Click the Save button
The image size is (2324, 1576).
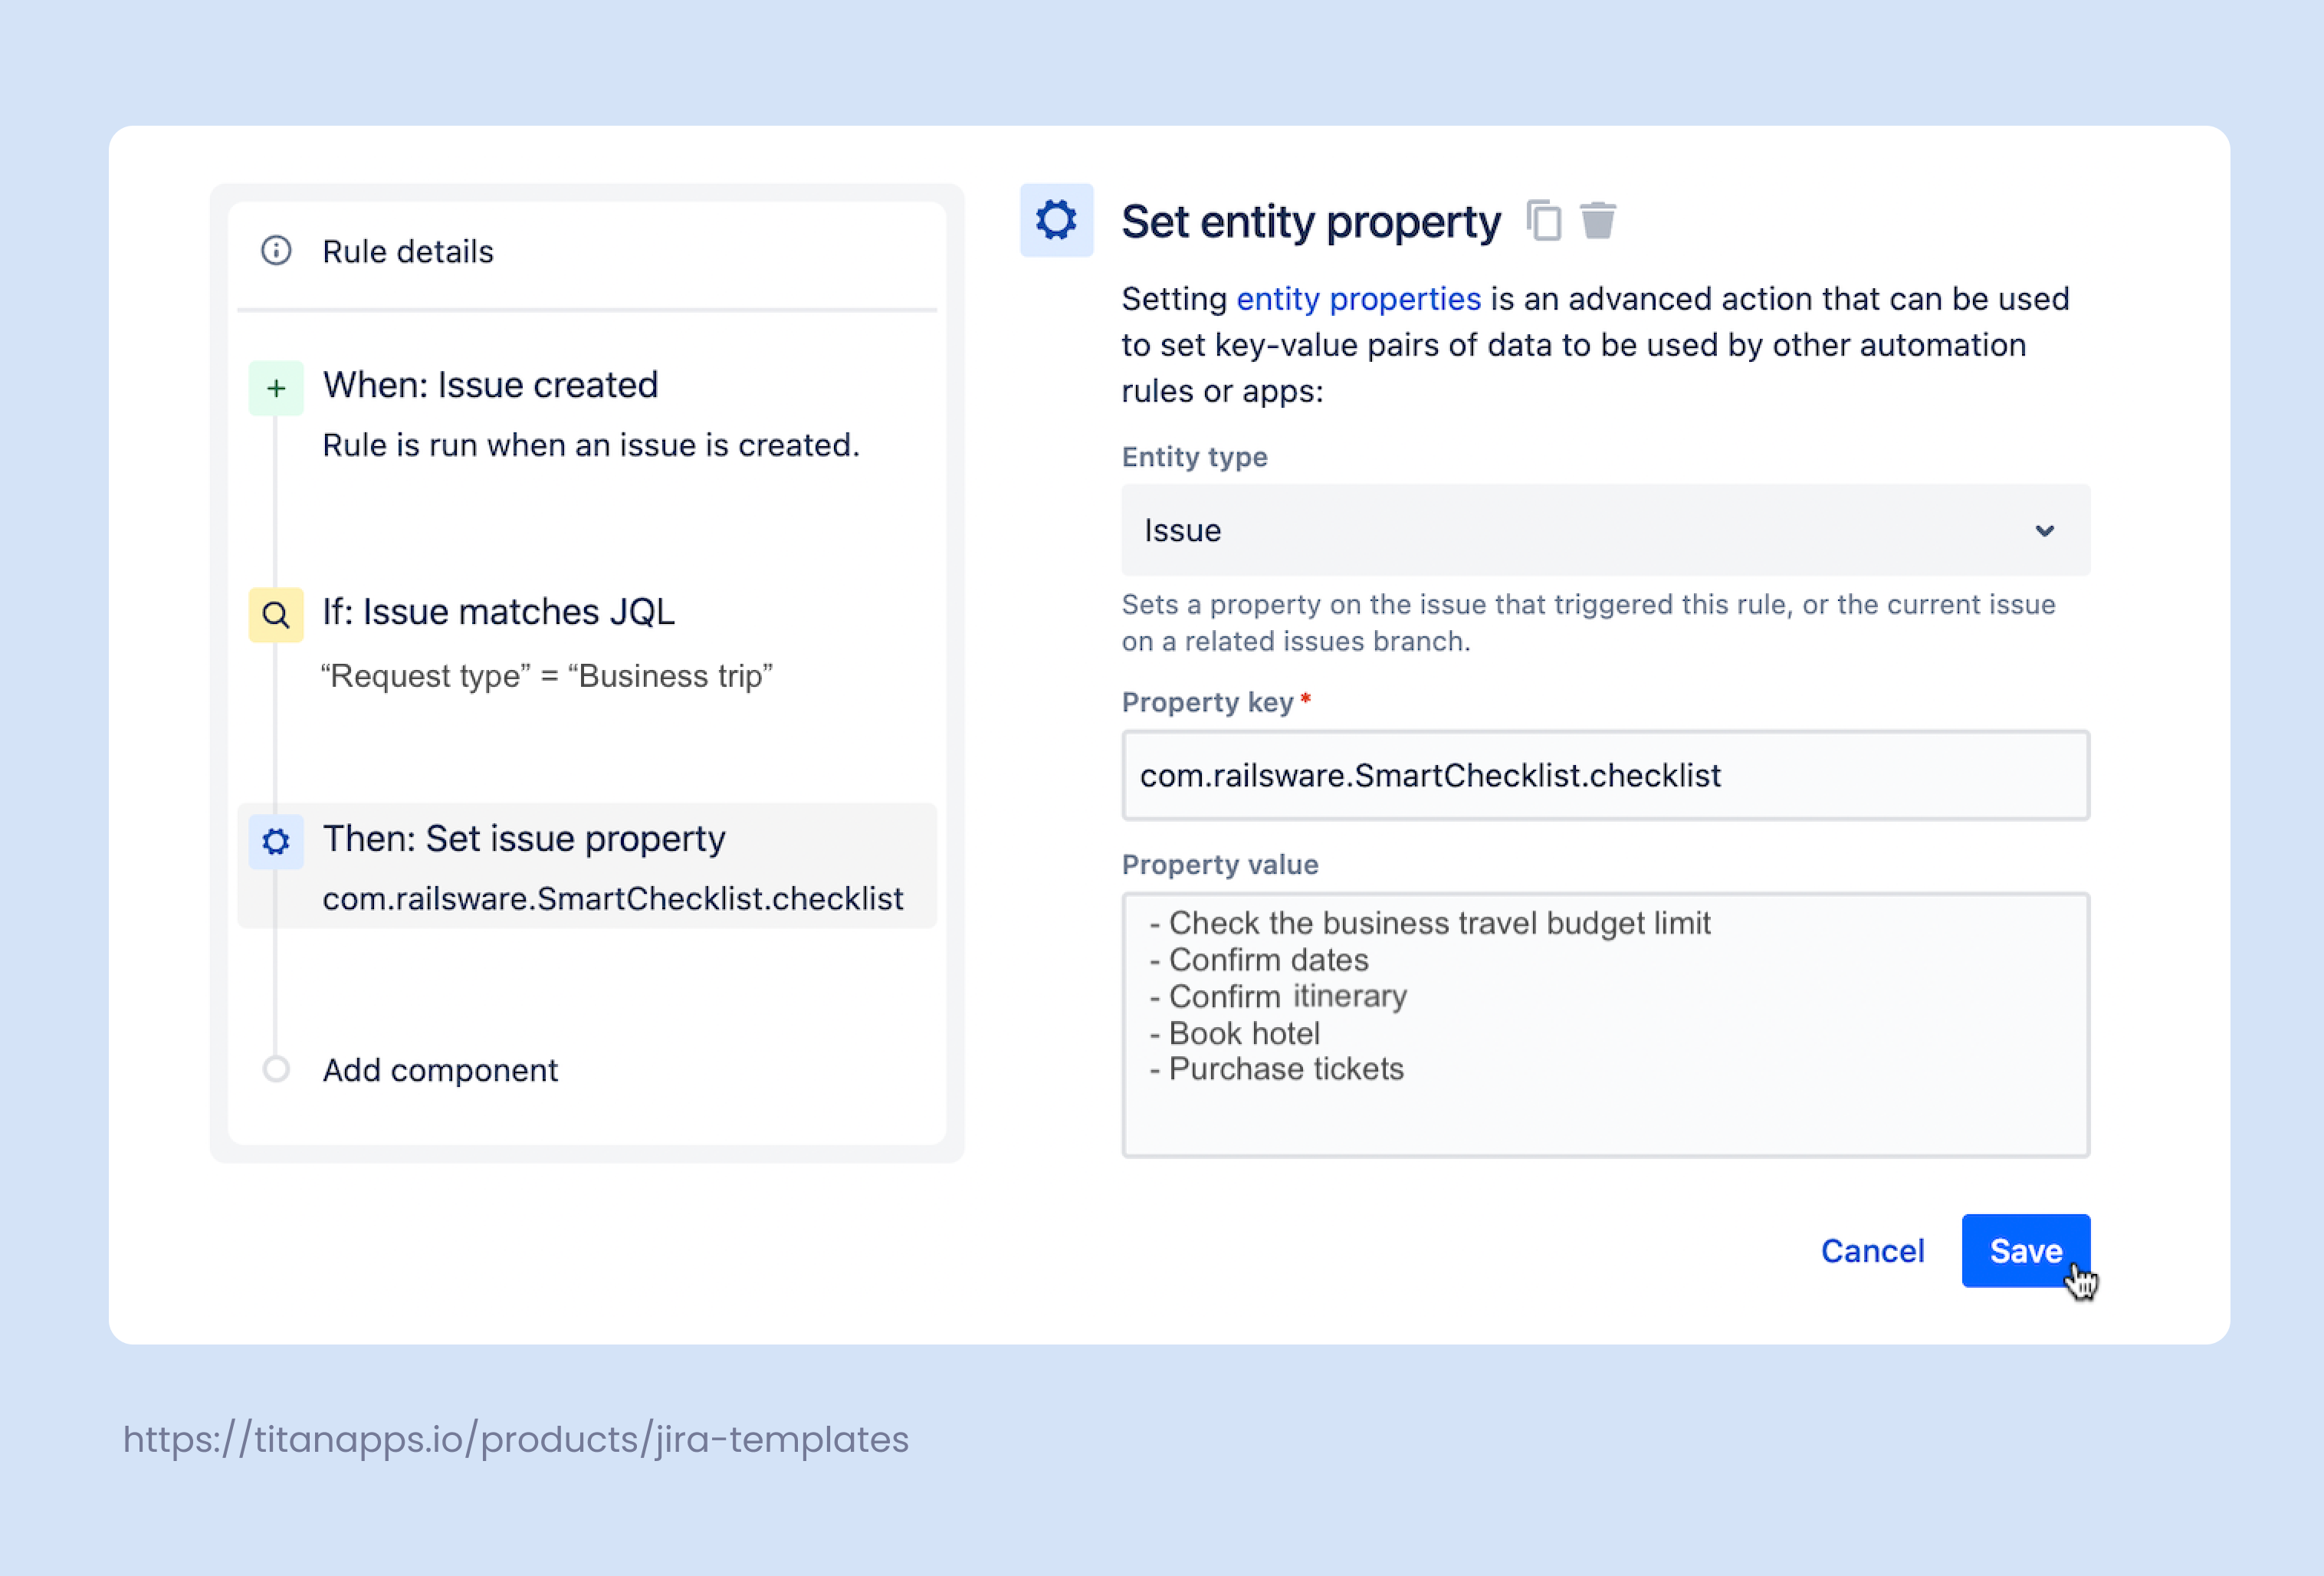2026,1250
